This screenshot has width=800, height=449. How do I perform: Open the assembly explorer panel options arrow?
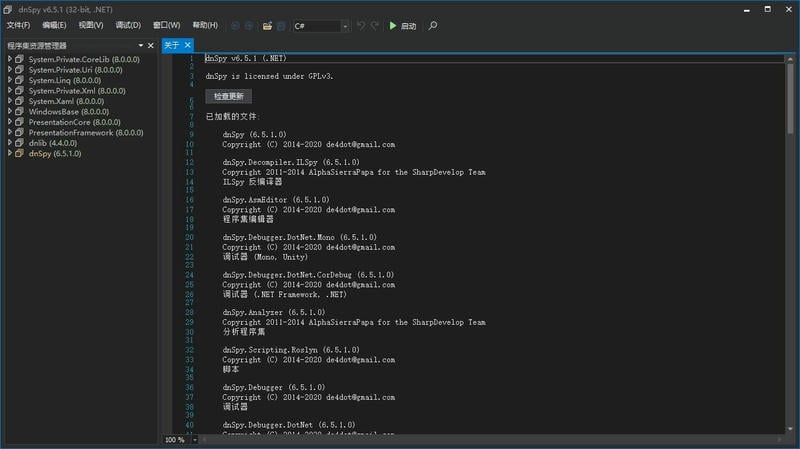pos(141,45)
